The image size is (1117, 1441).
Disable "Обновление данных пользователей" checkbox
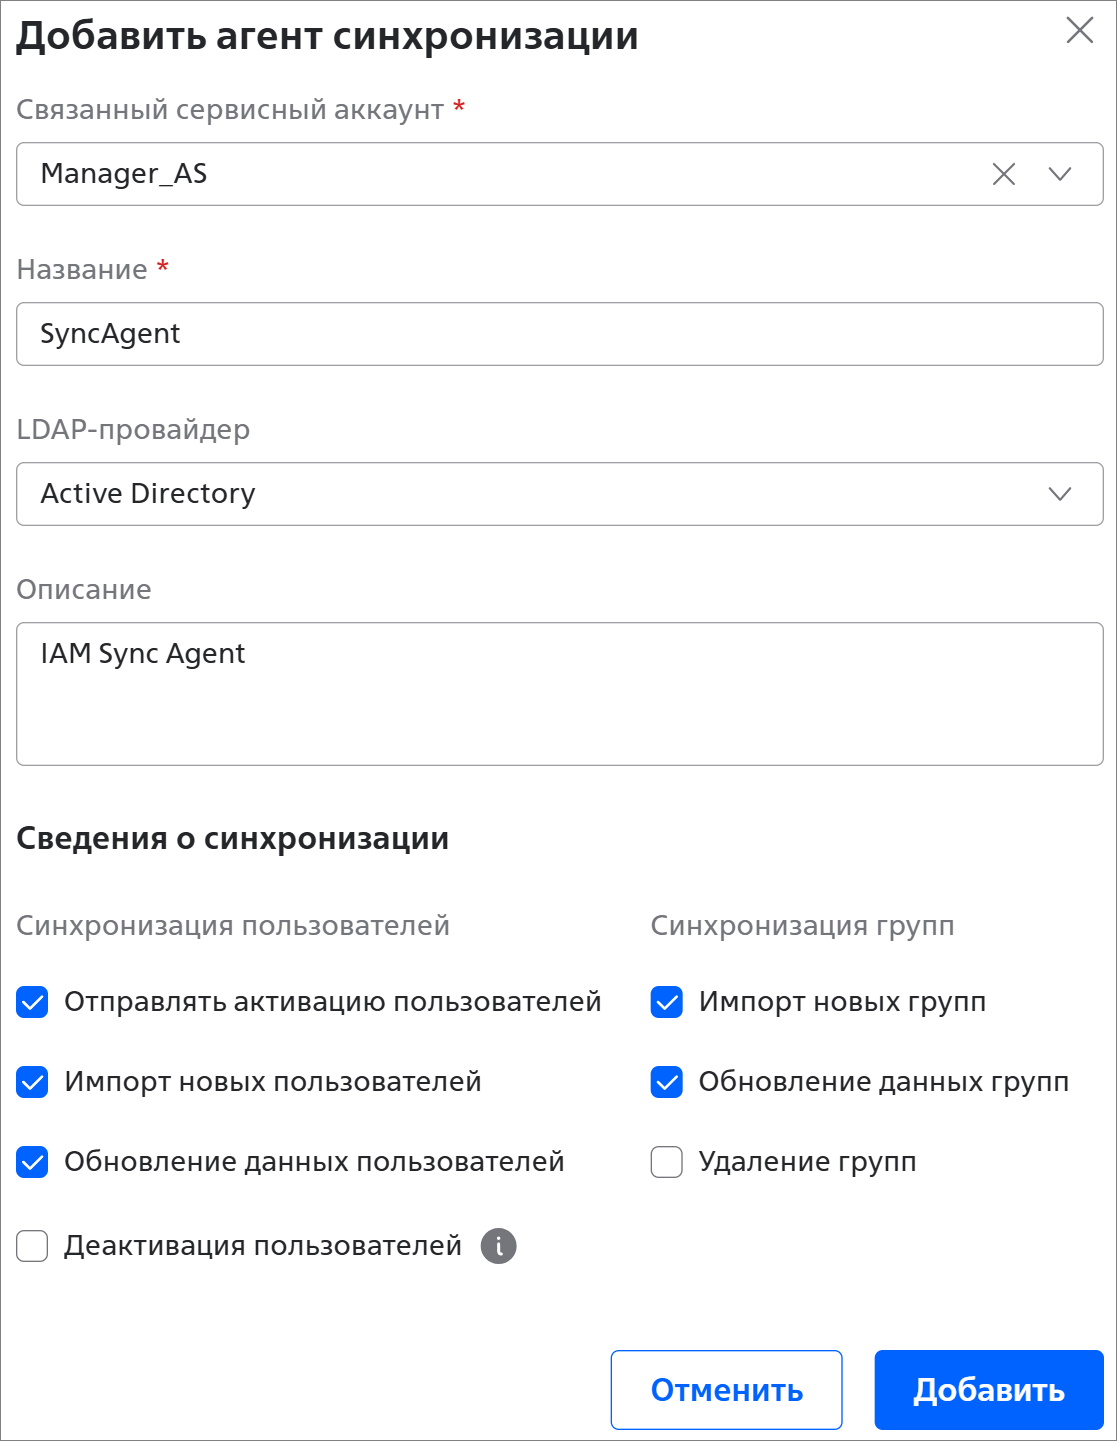(x=33, y=1162)
